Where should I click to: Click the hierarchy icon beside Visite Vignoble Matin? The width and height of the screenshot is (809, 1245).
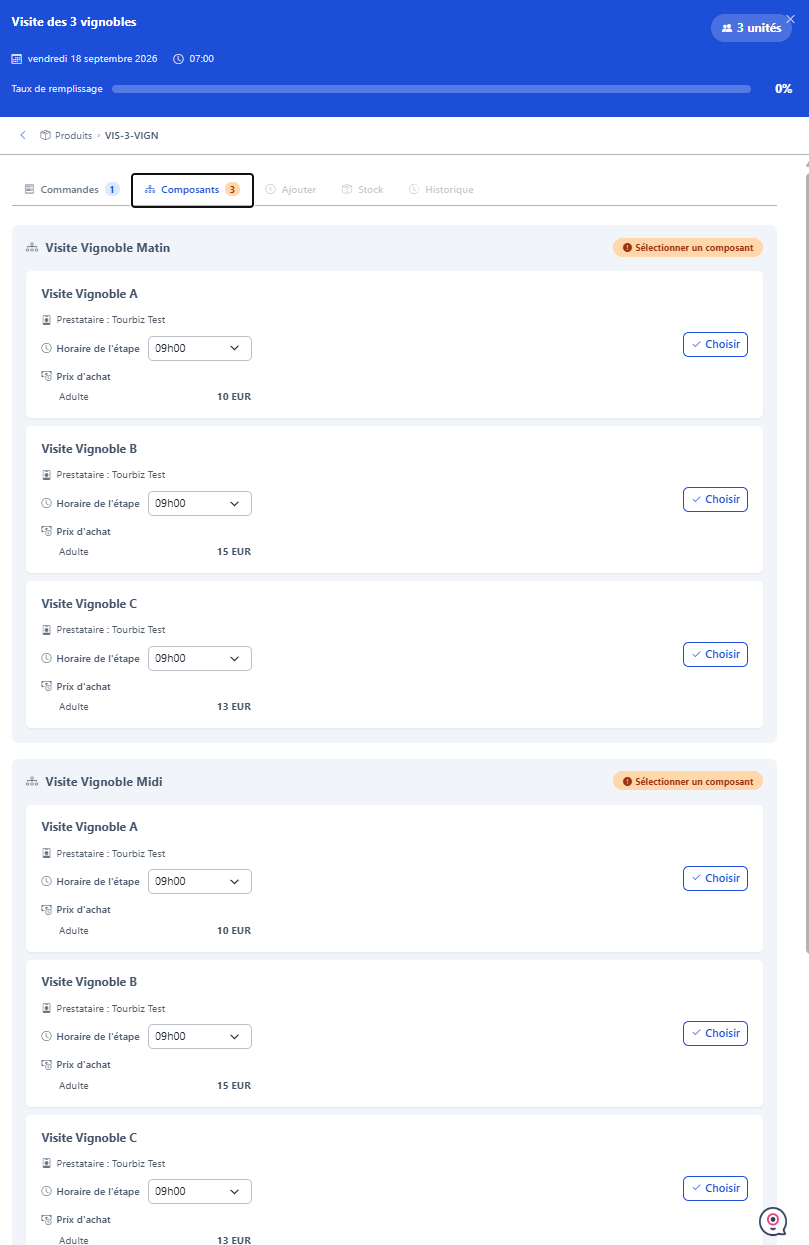pyautogui.click(x=32, y=248)
